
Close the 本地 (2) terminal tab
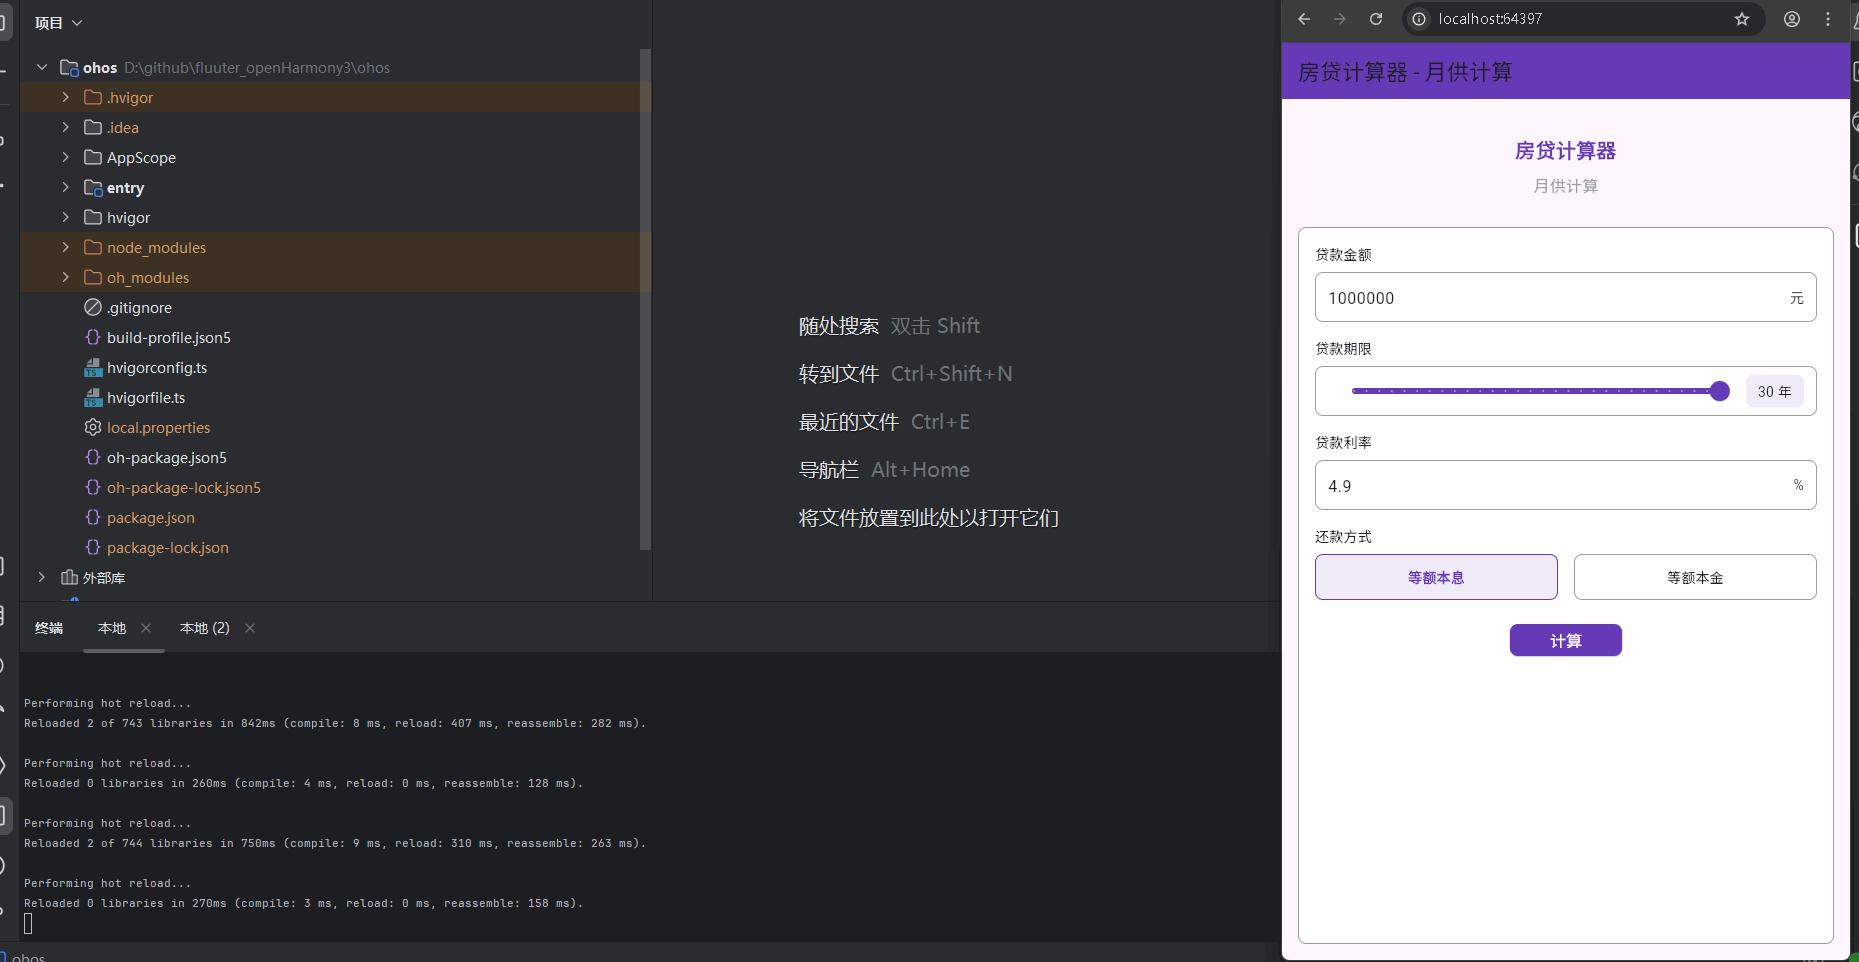point(250,628)
